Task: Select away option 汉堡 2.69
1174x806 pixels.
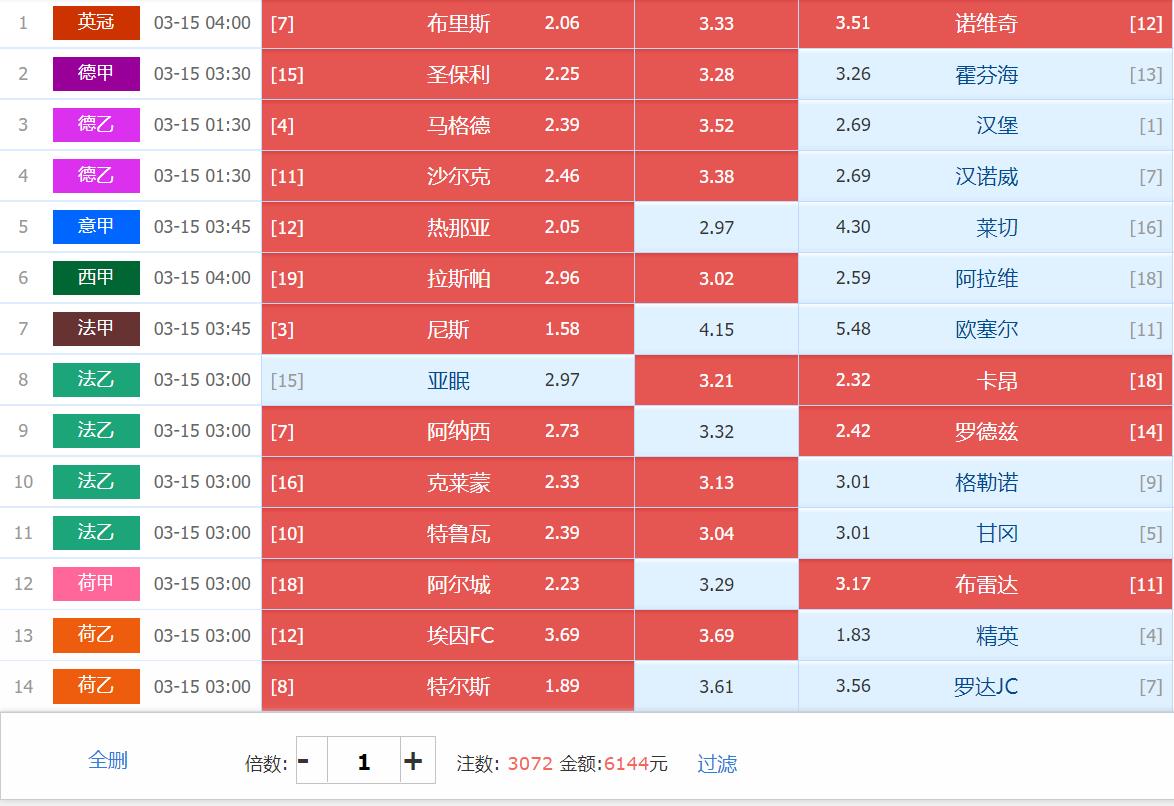Action: coord(986,125)
